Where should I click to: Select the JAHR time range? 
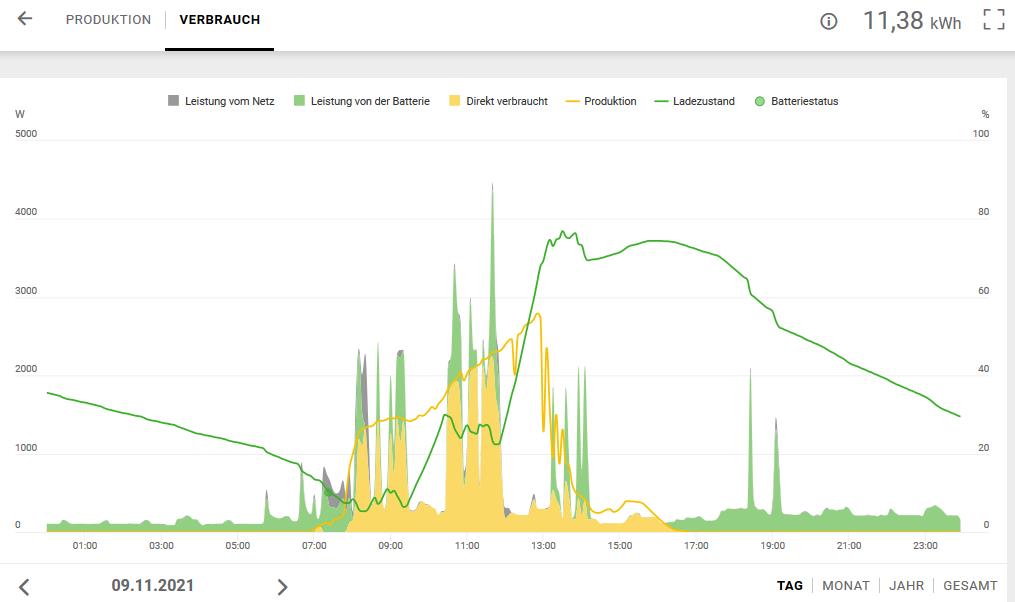click(x=906, y=586)
